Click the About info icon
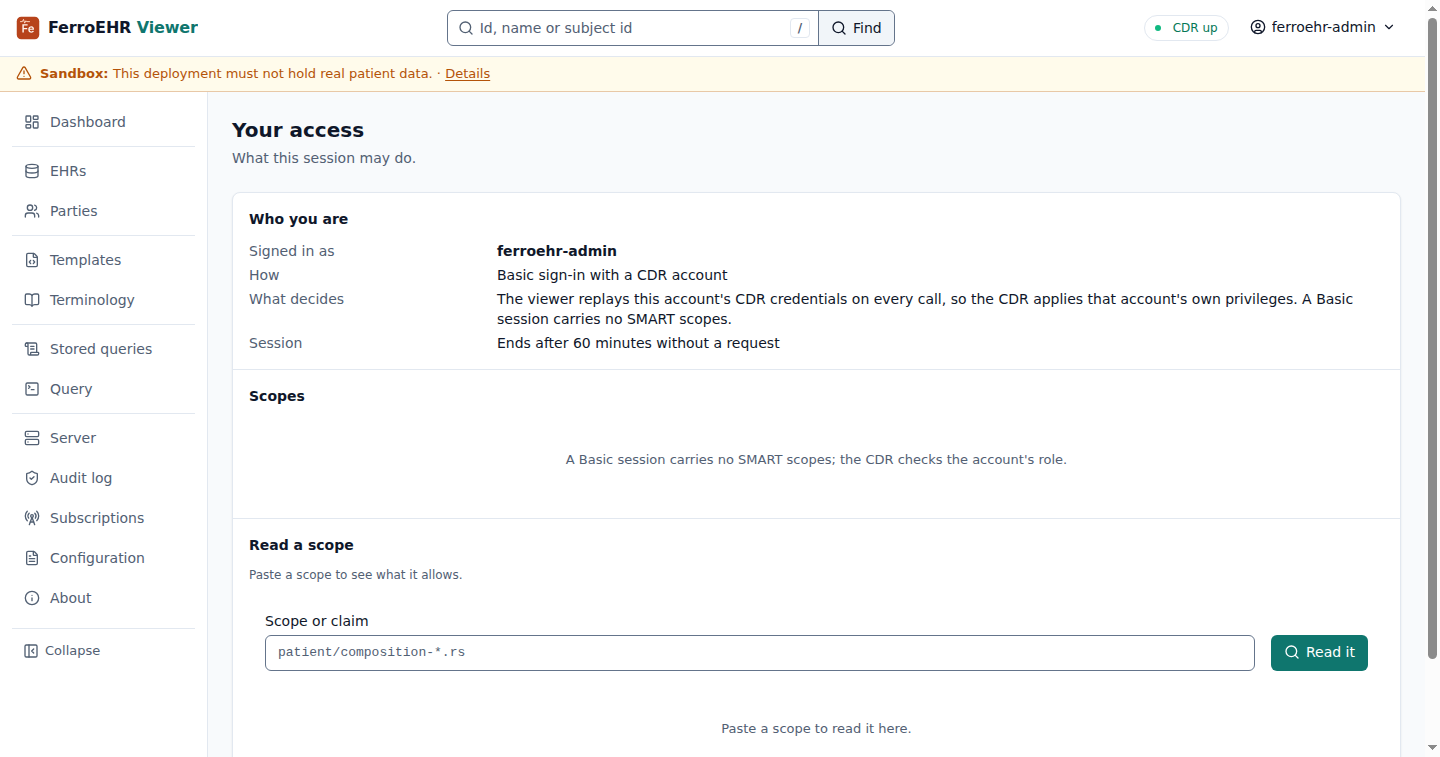Viewport: 1440px width, 757px height. click(x=32, y=598)
